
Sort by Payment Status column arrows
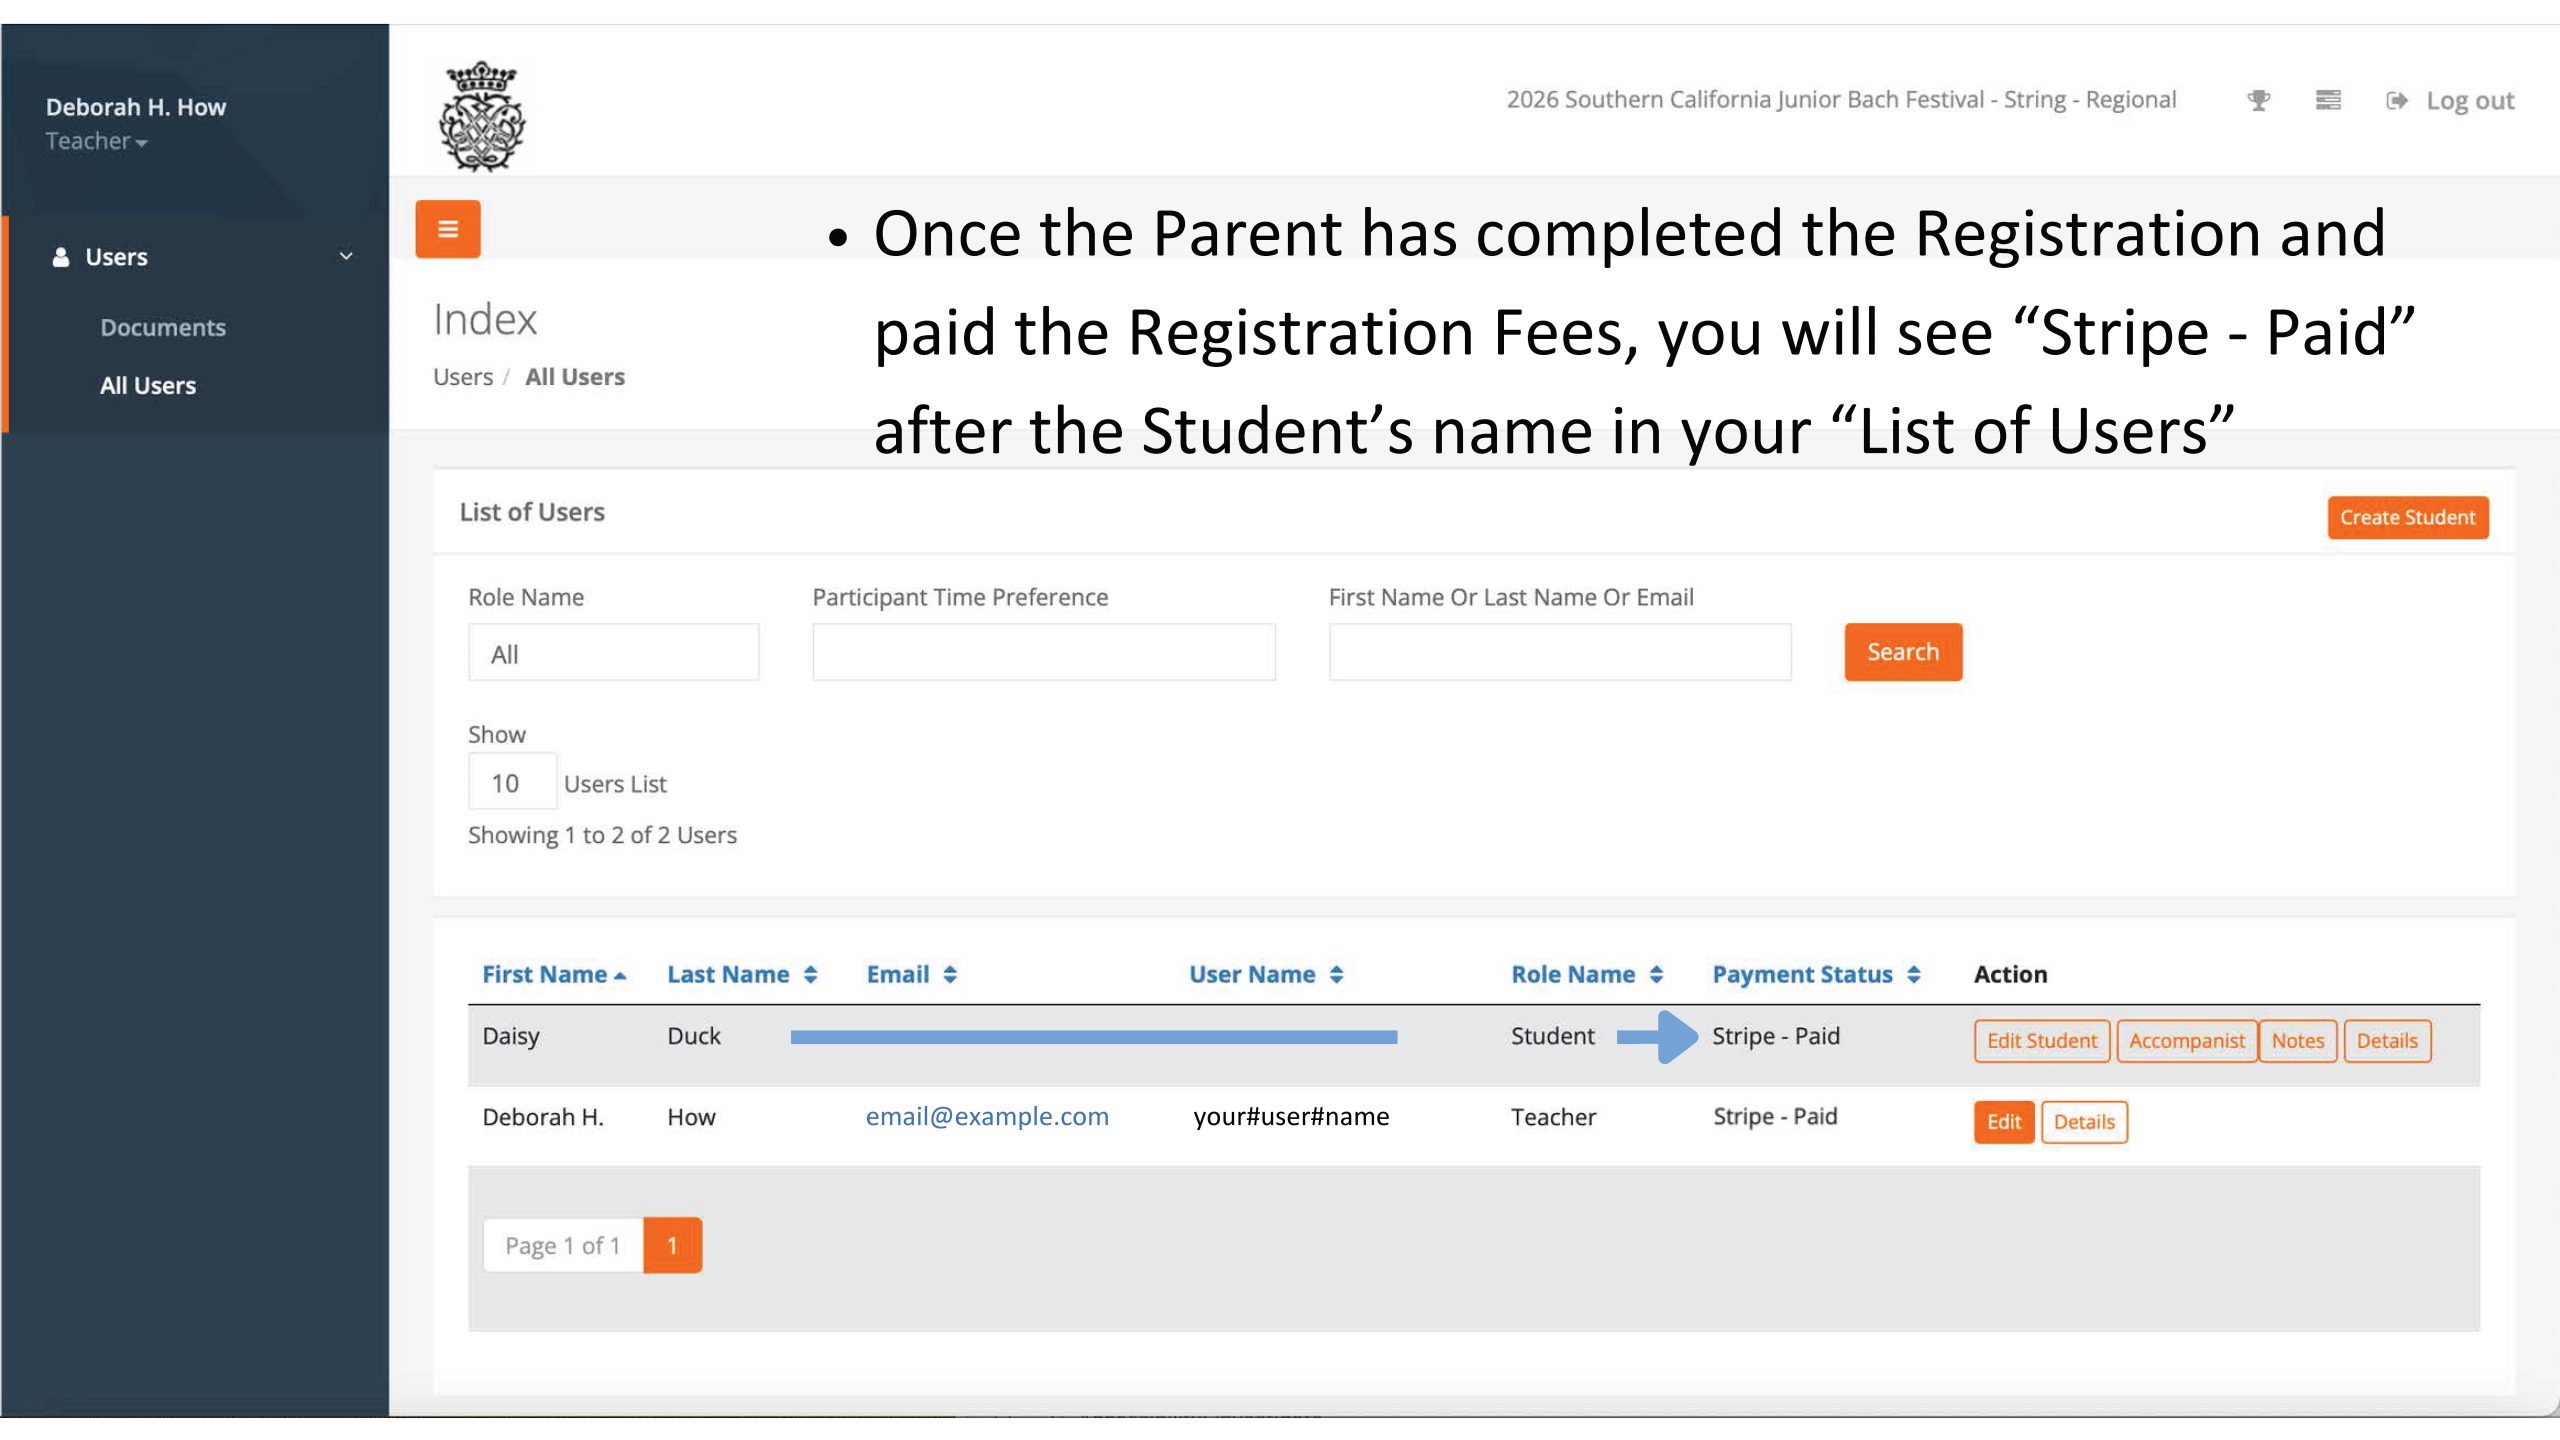(x=1913, y=974)
